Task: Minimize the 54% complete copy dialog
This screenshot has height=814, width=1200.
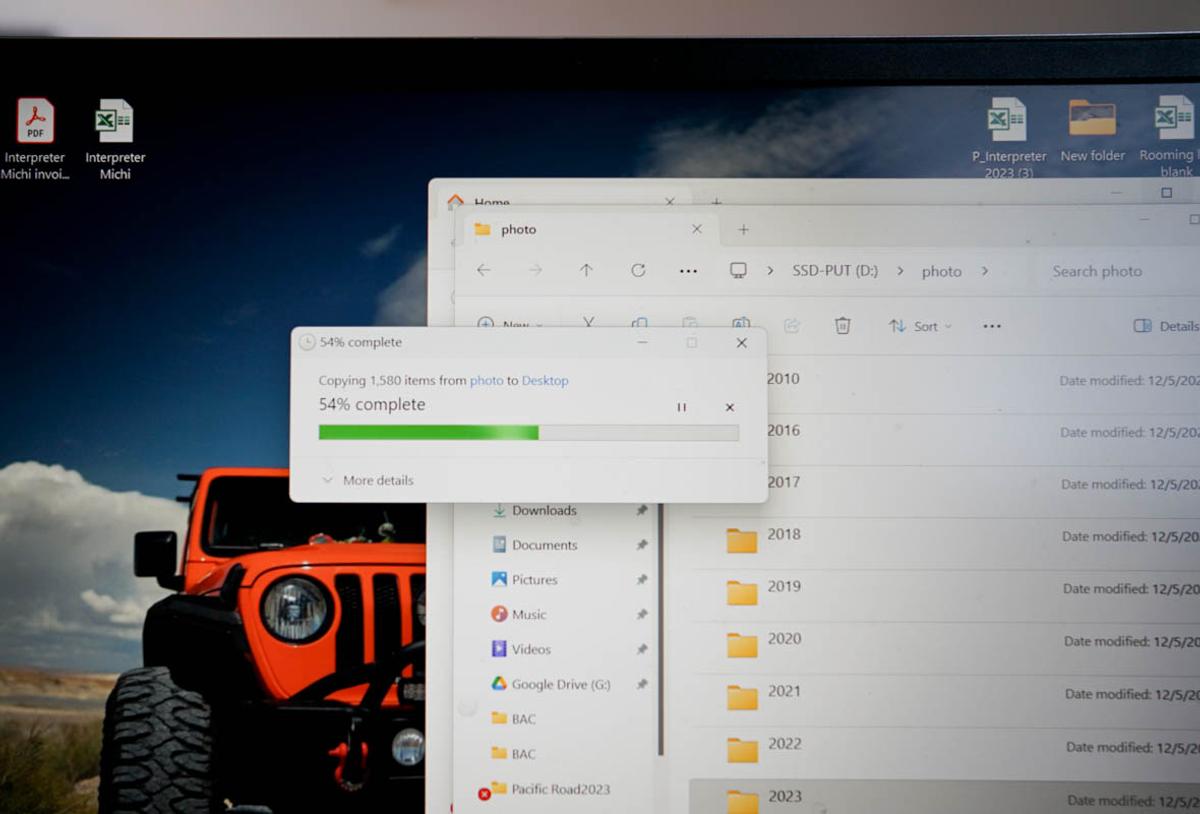Action: 642,343
